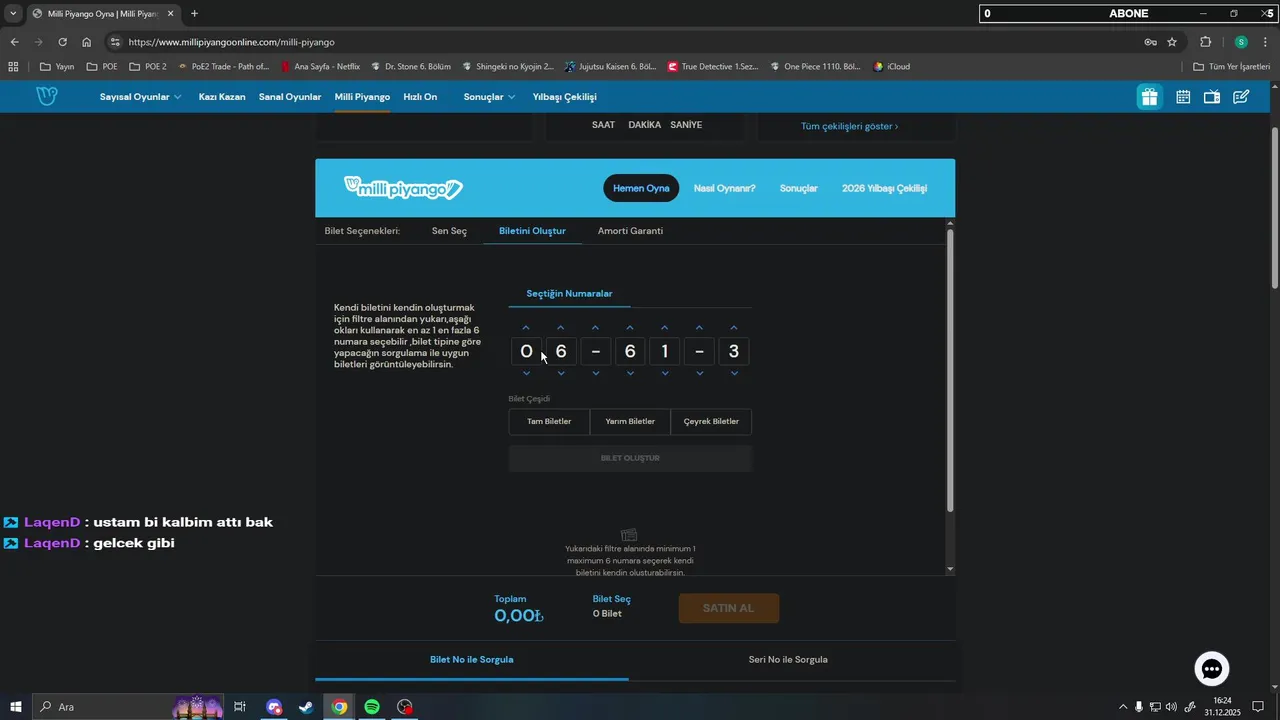The height and width of the screenshot is (720, 1280).
Task: View site information icon beside URL
Action: pyautogui.click(x=115, y=42)
